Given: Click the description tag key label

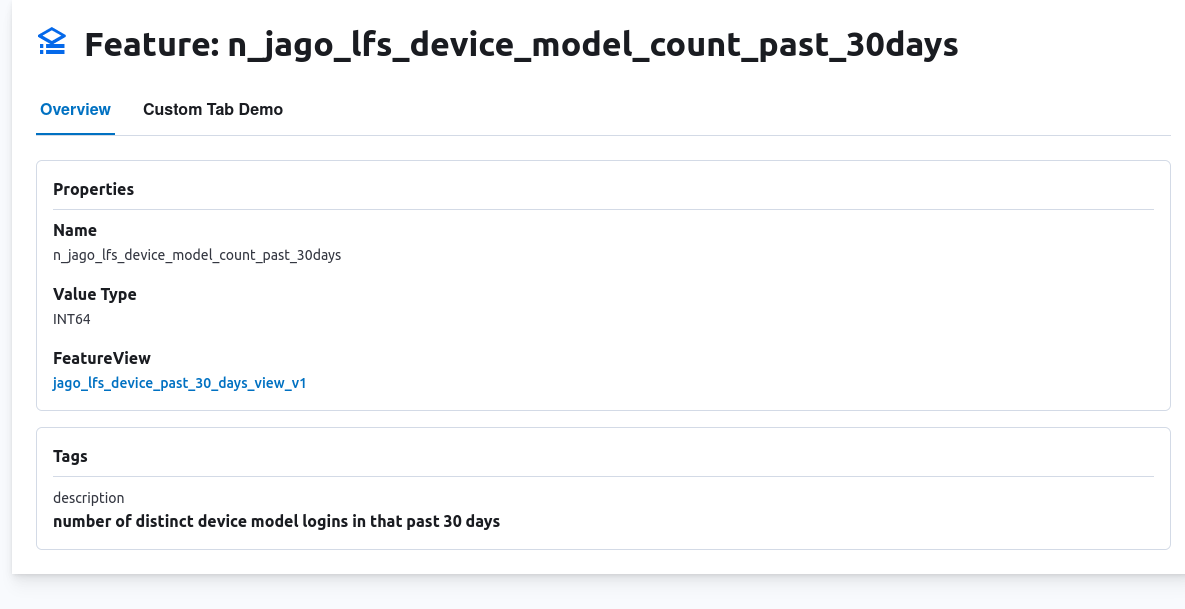Looking at the screenshot, I should pos(89,497).
